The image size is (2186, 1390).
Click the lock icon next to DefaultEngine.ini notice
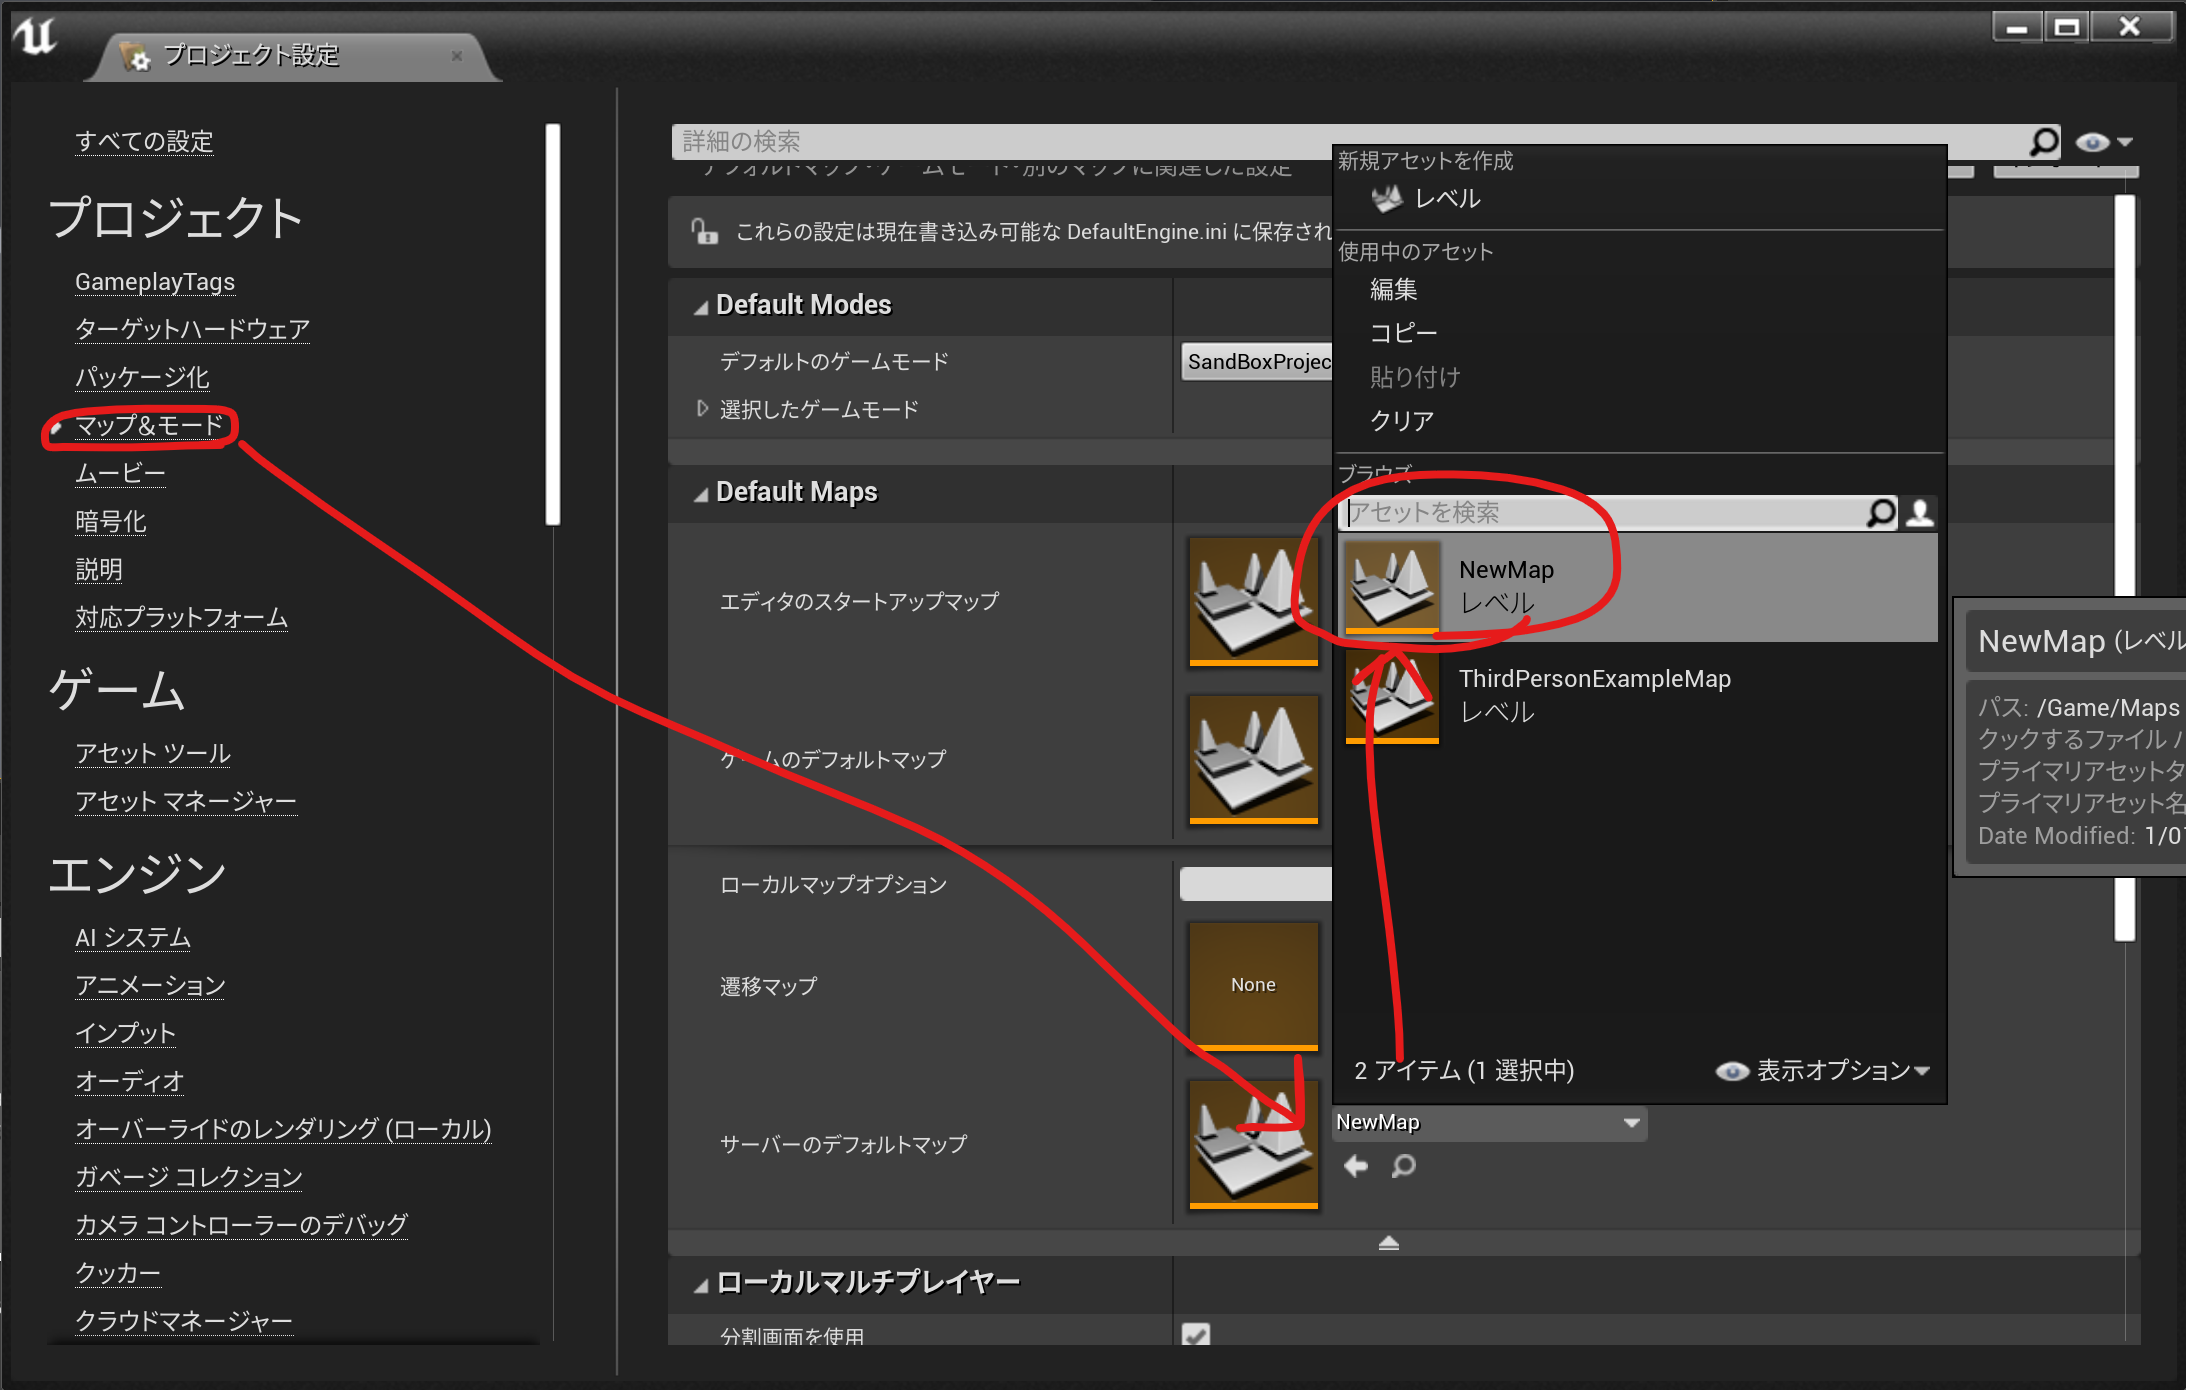tap(704, 232)
